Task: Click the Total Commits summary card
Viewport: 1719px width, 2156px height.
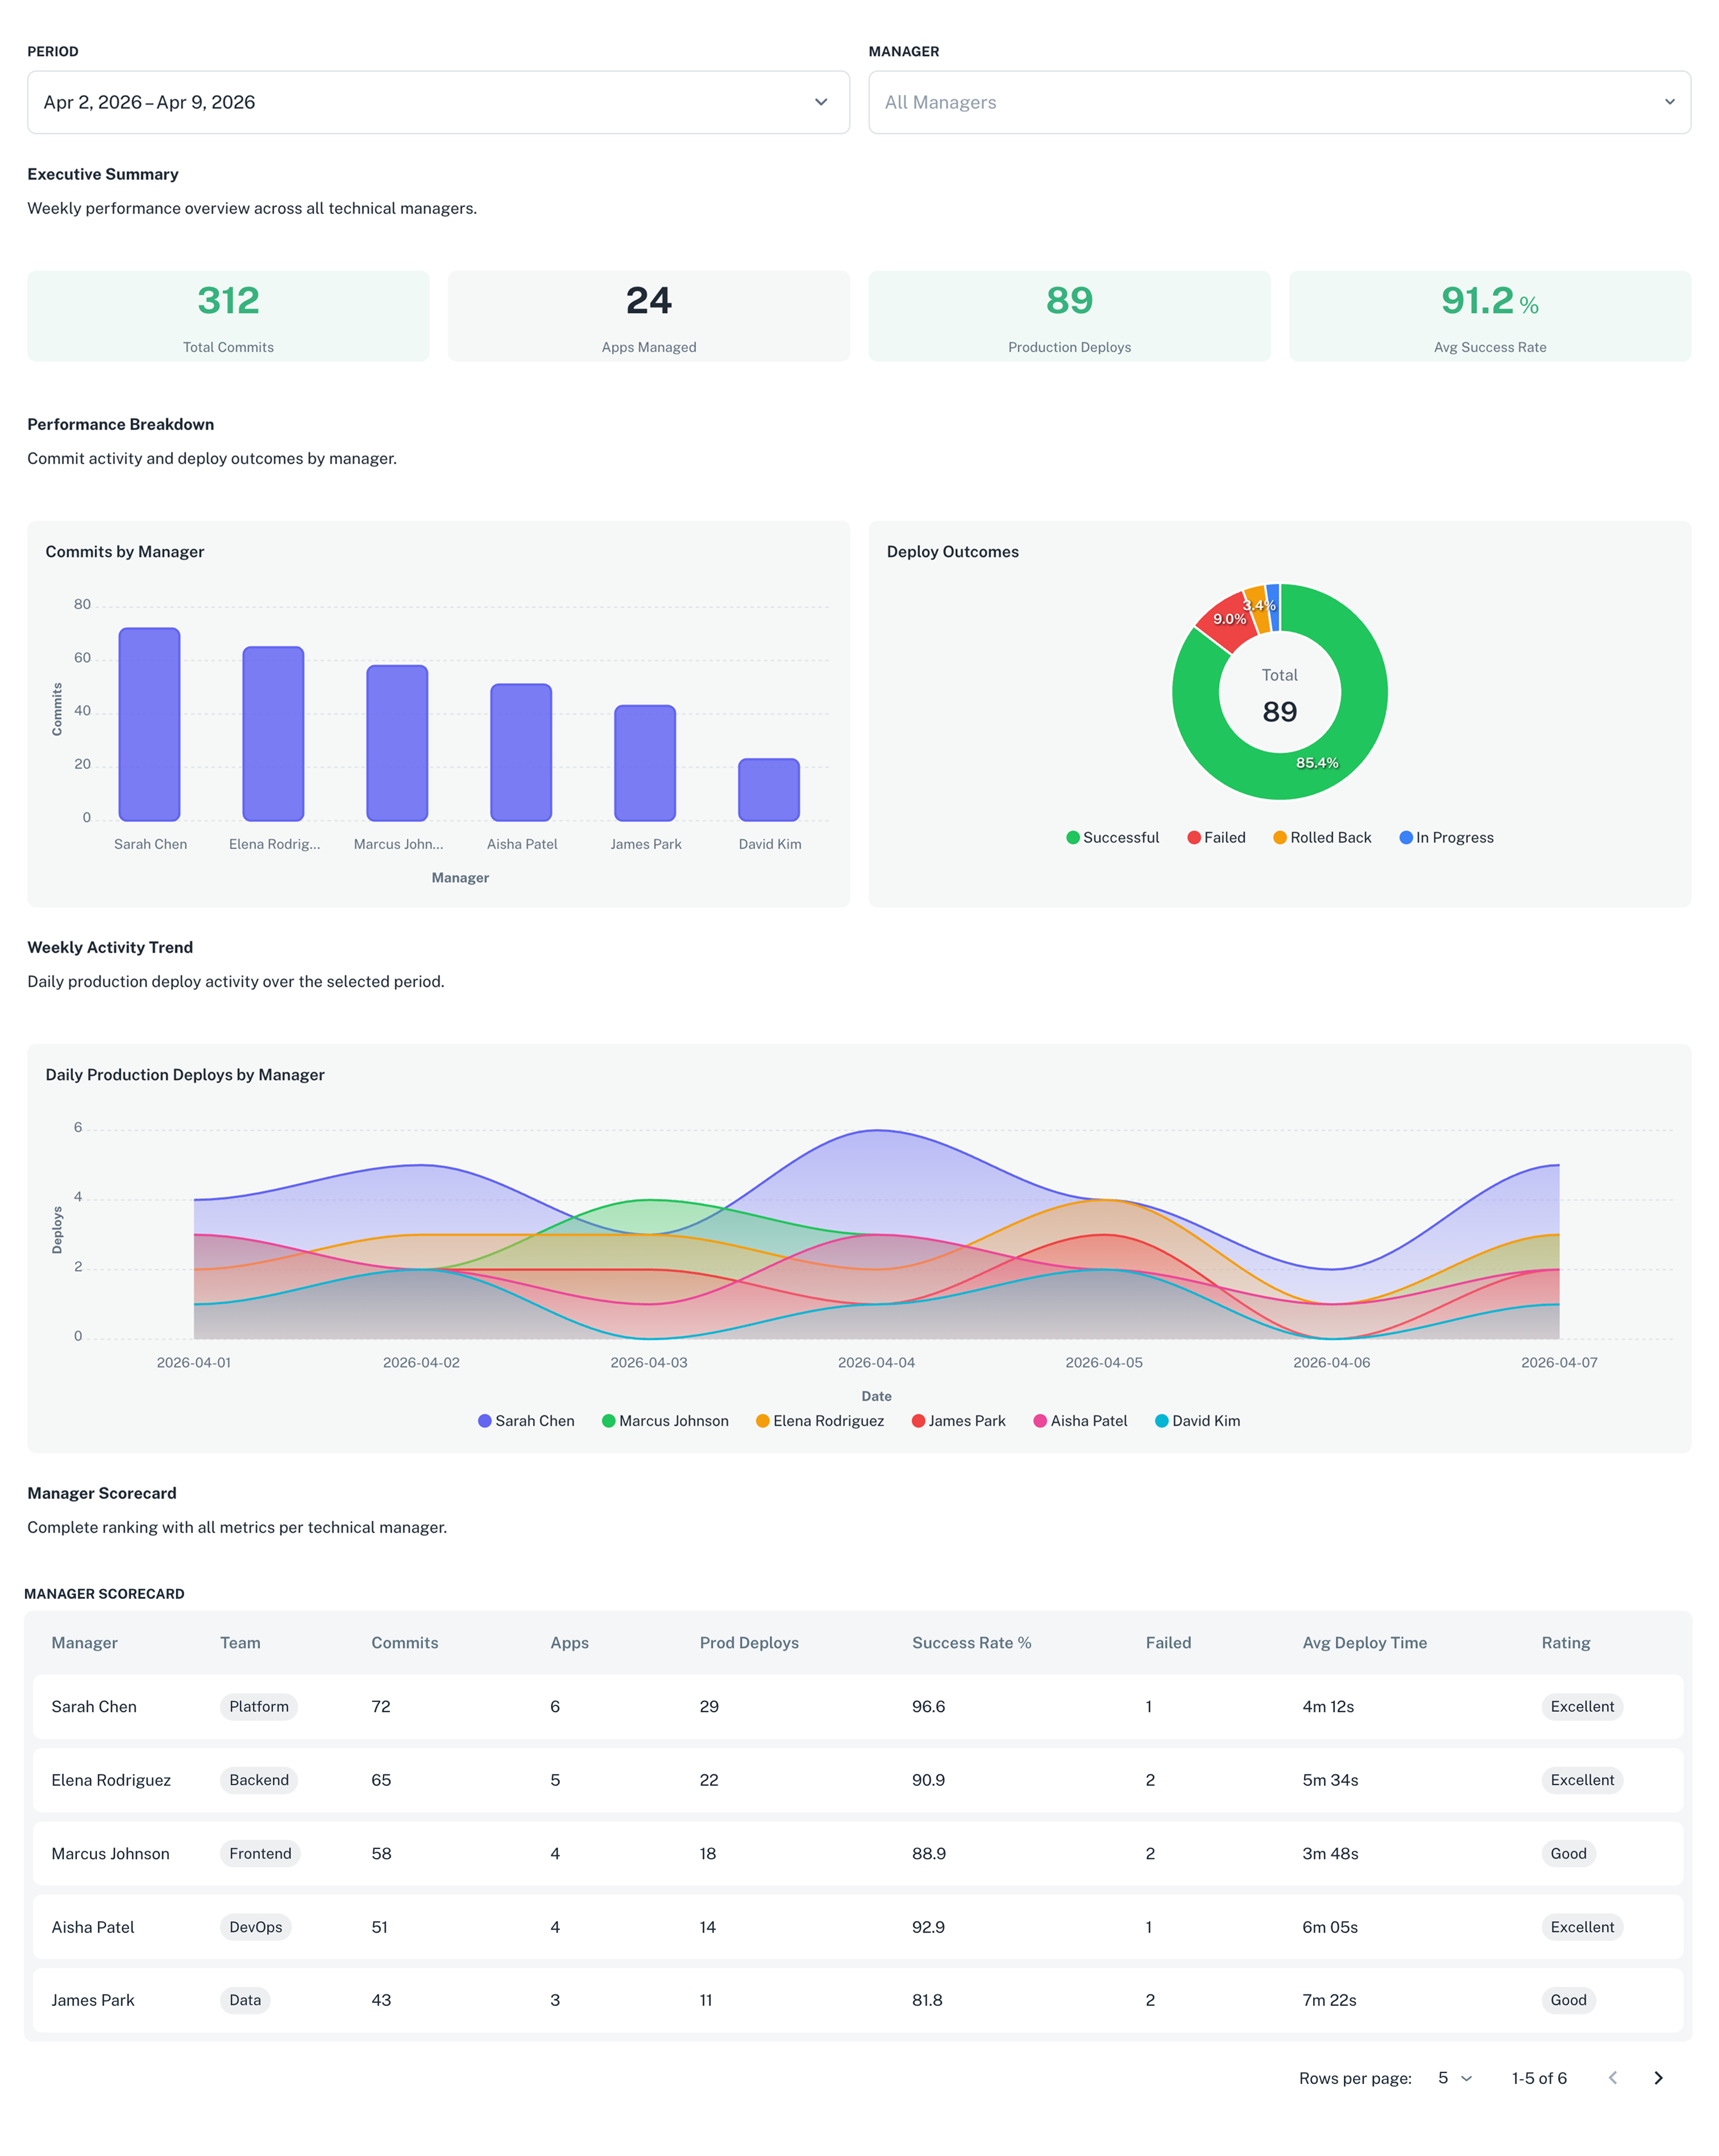Action: point(228,316)
